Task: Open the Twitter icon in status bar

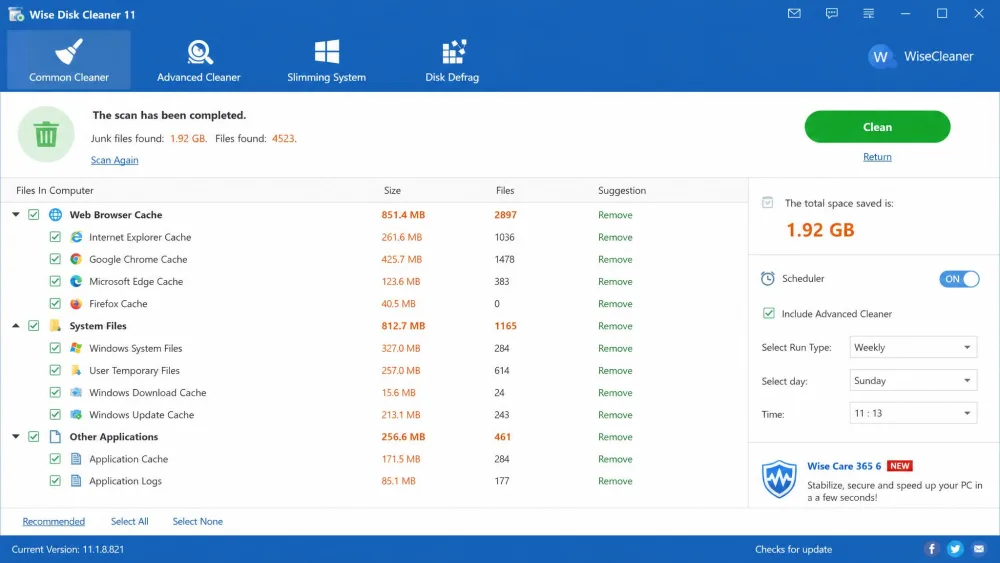Action: pos(955,549)
